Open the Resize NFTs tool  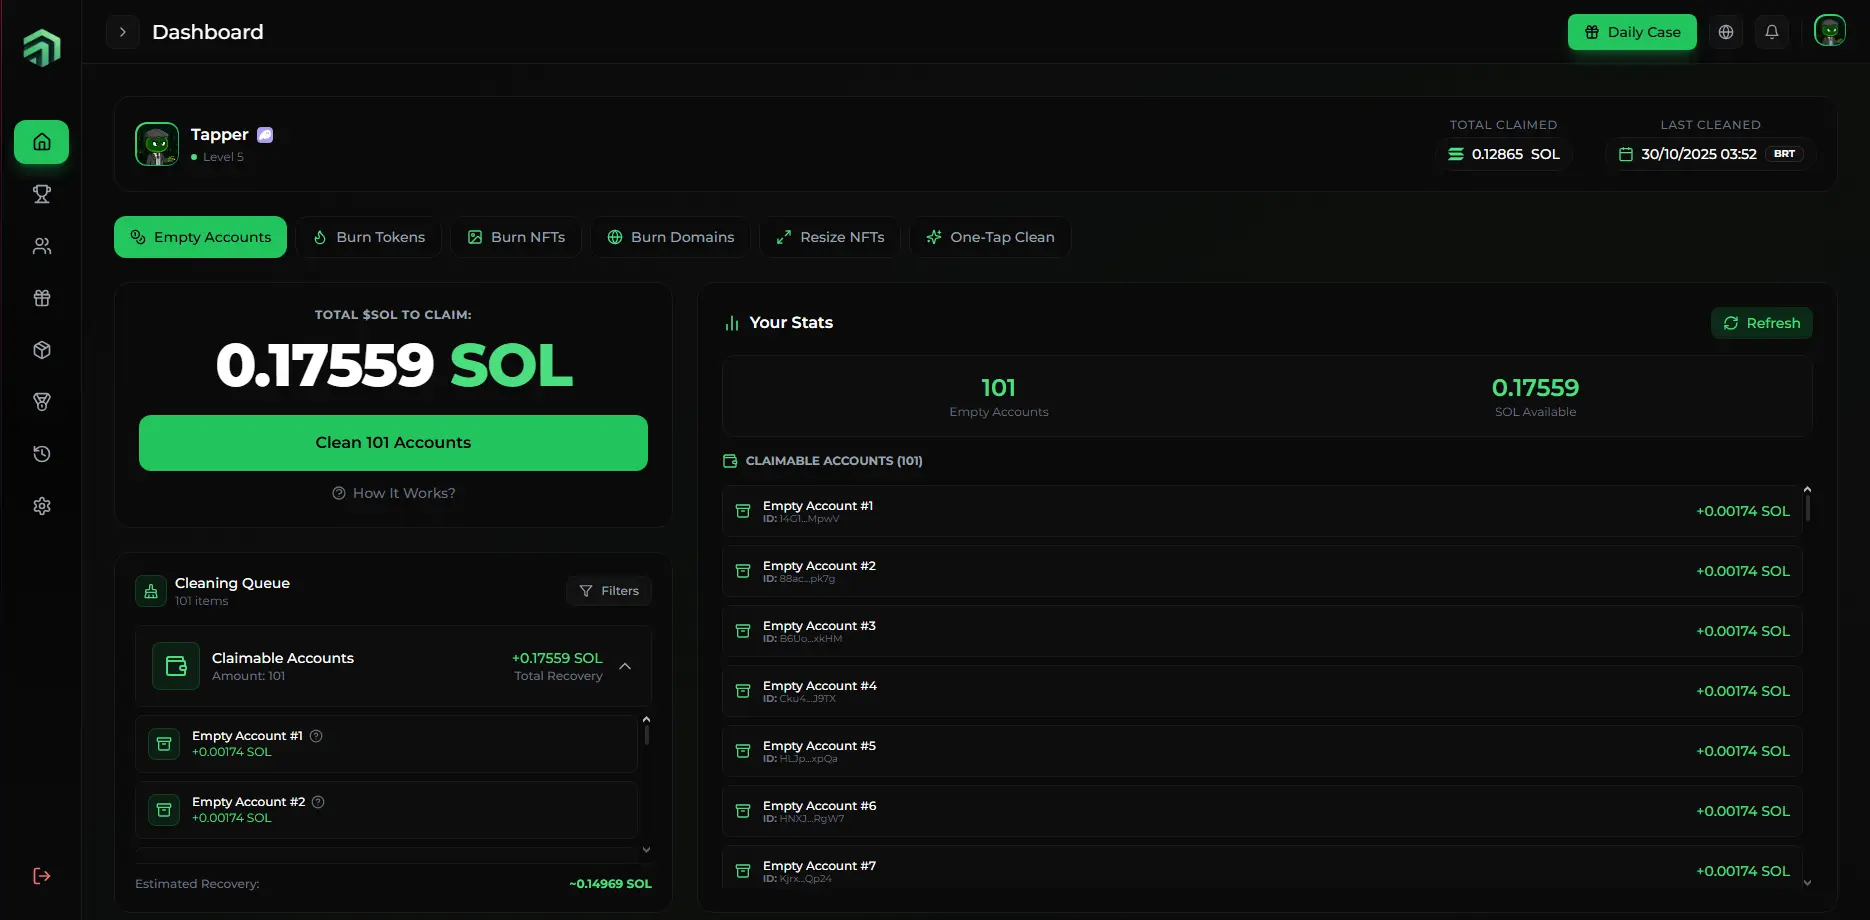pos(829,237)
